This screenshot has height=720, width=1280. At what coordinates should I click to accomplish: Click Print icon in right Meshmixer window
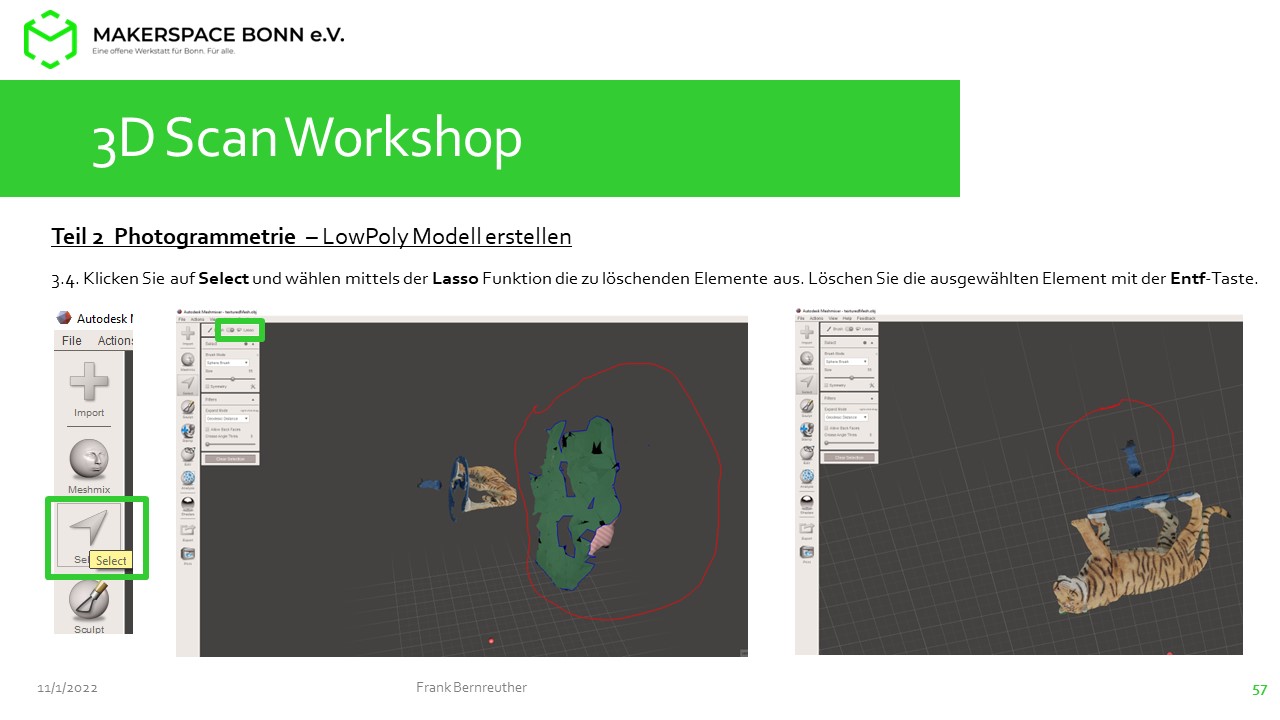807,551
